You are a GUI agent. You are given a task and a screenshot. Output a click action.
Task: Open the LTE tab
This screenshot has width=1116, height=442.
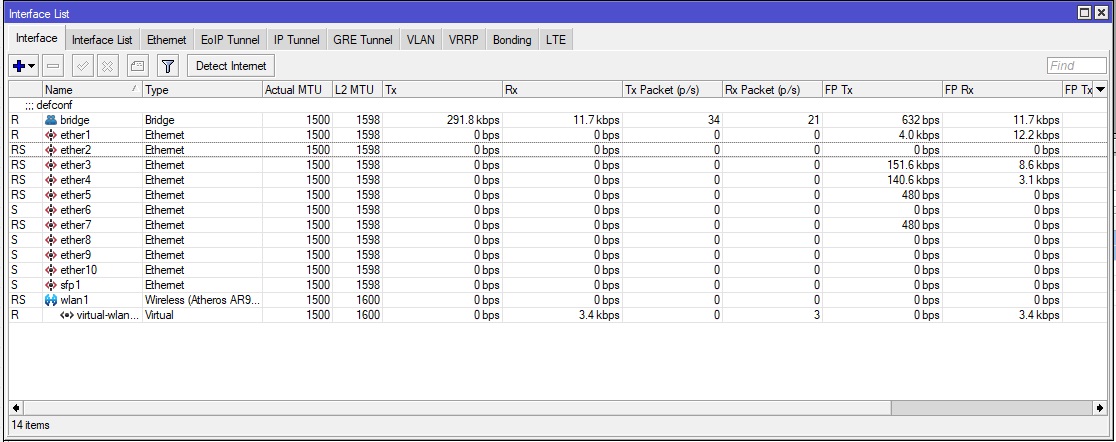pos(556,40)
